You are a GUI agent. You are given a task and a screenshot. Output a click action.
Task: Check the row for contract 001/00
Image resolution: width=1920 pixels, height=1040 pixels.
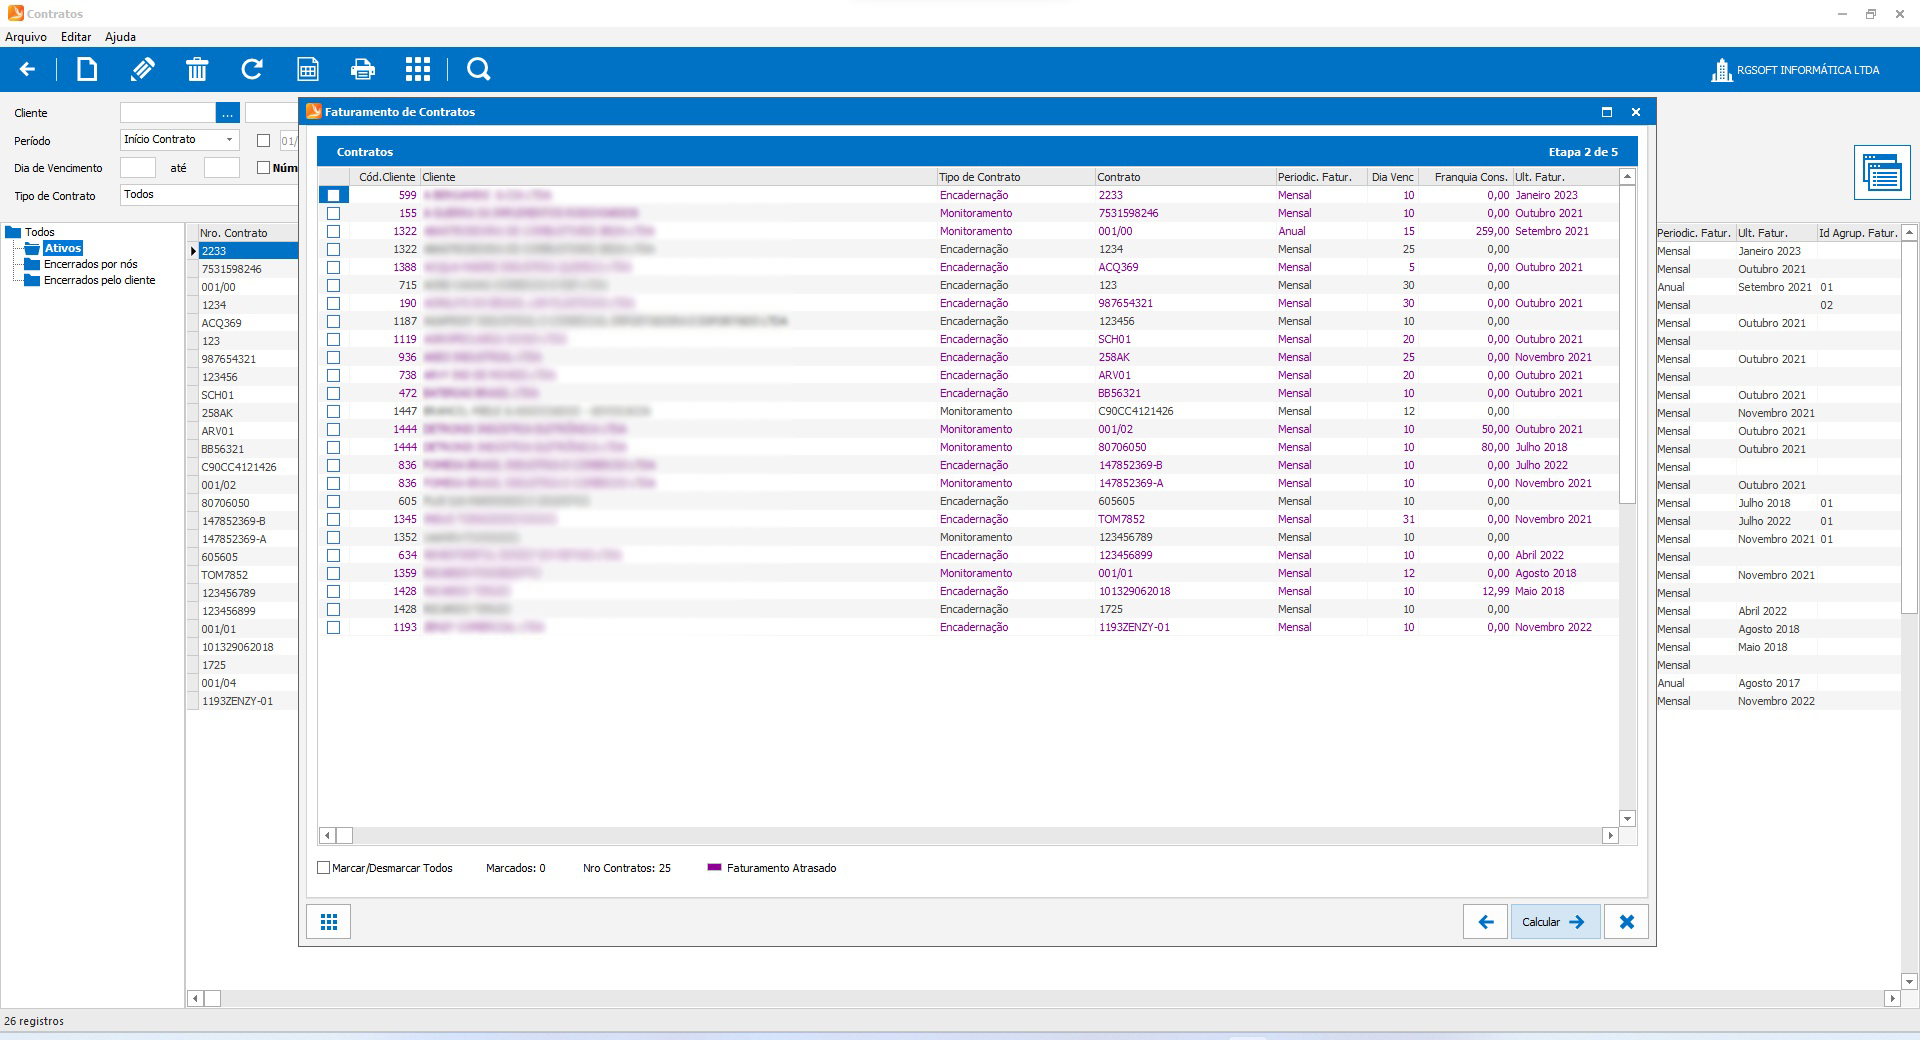click(333, 231)
